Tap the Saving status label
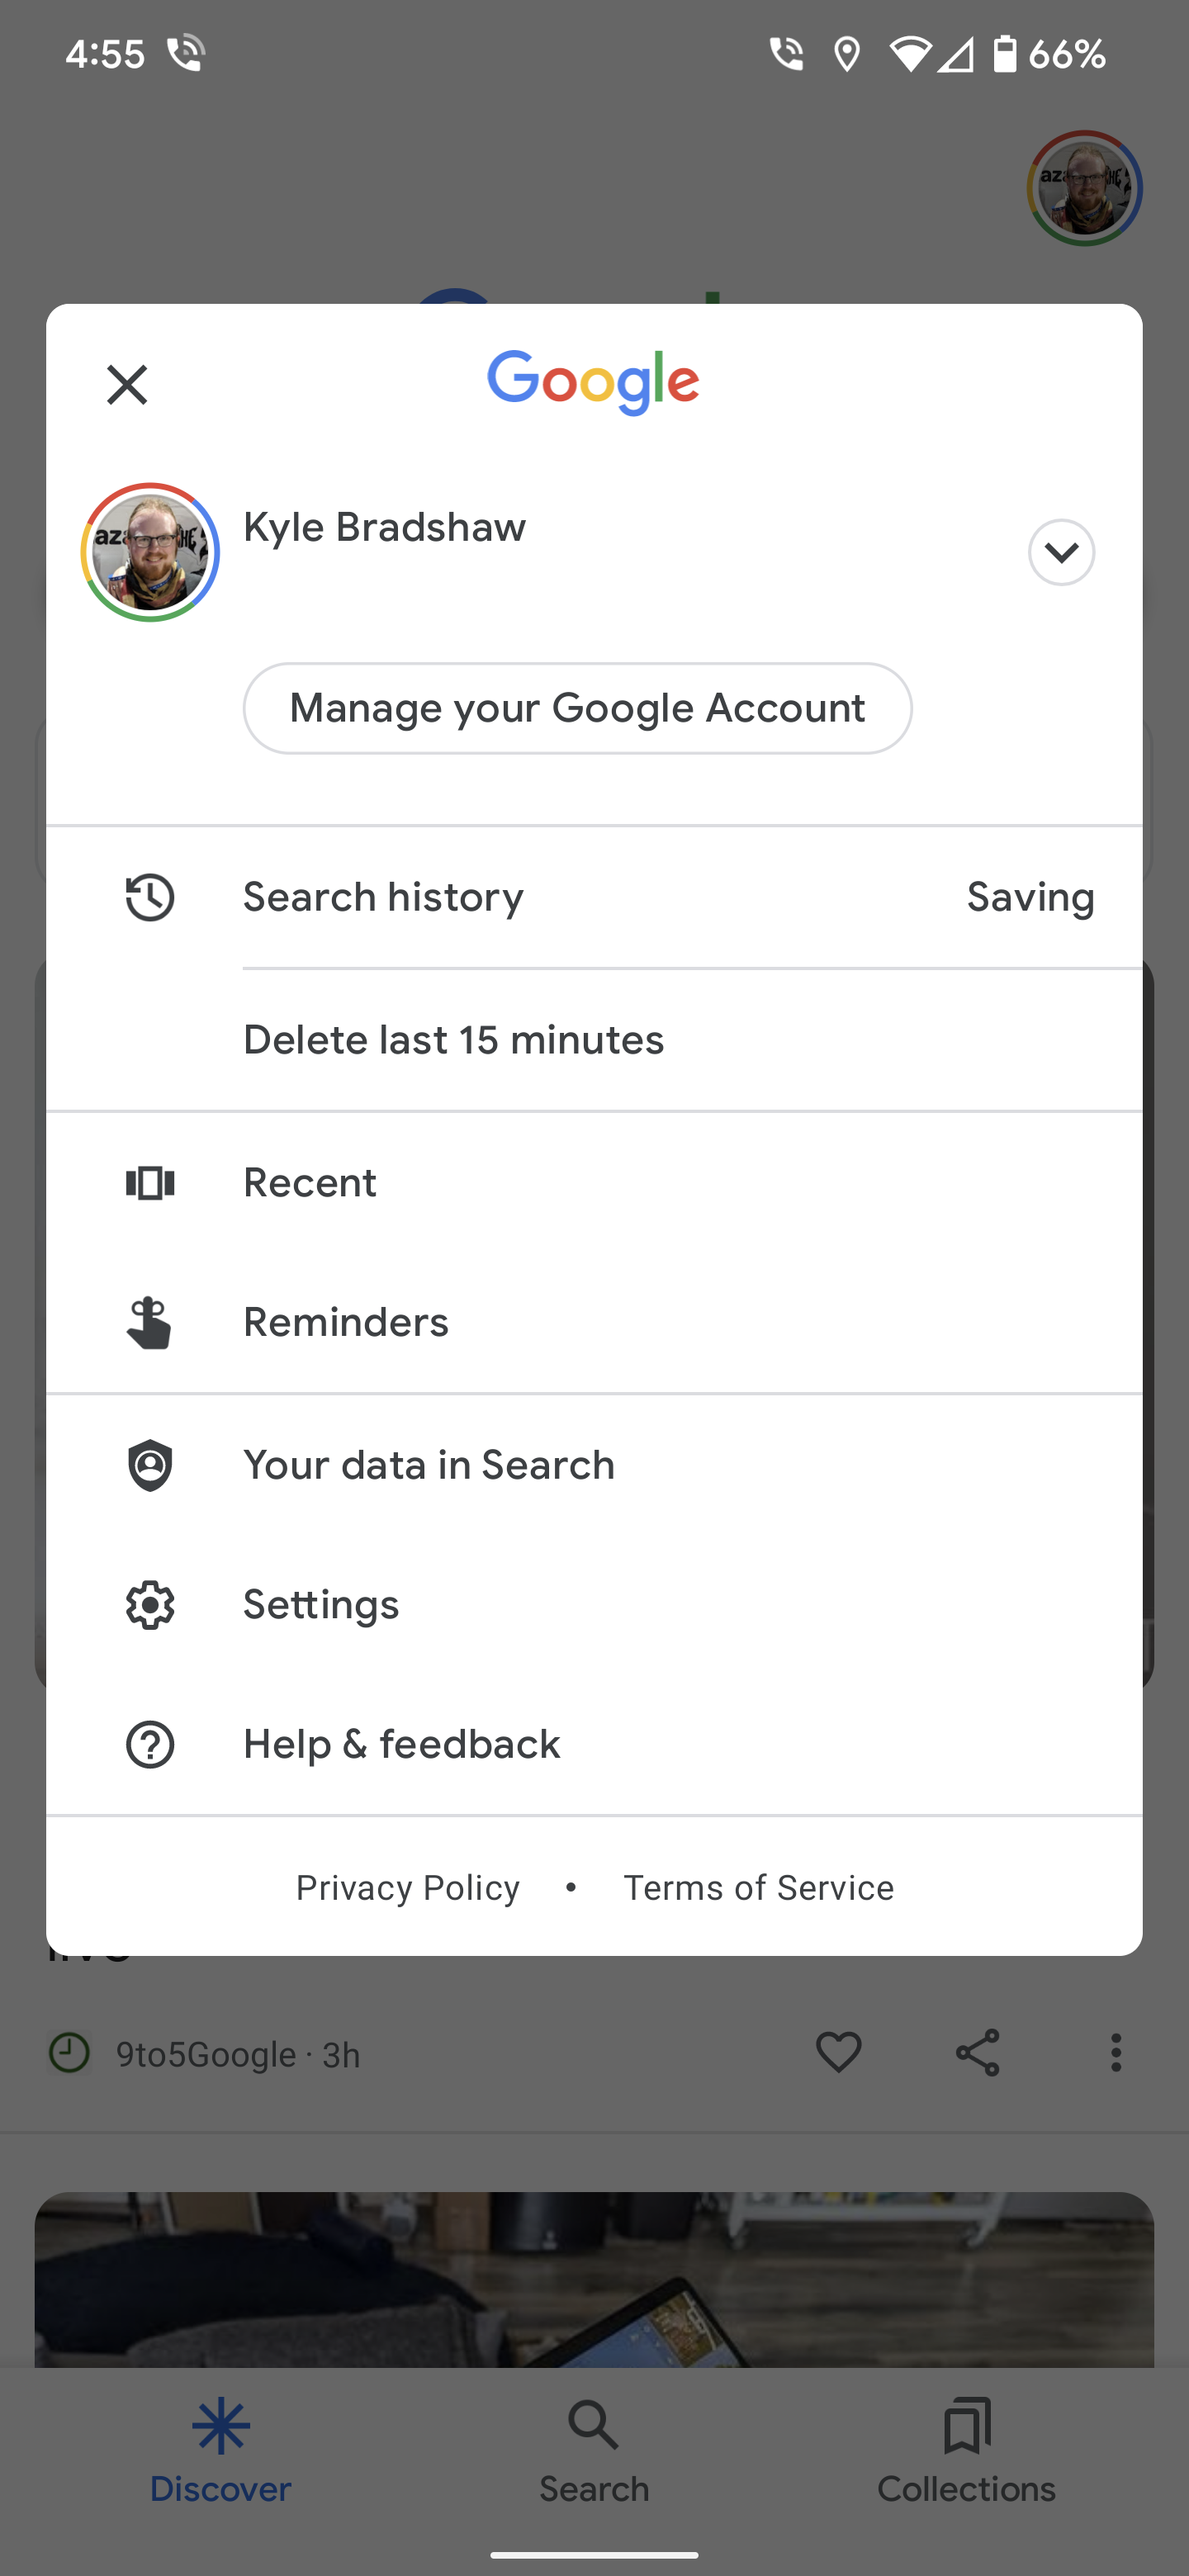Screen dimensions: 1189x2576 click(1030, 897)
